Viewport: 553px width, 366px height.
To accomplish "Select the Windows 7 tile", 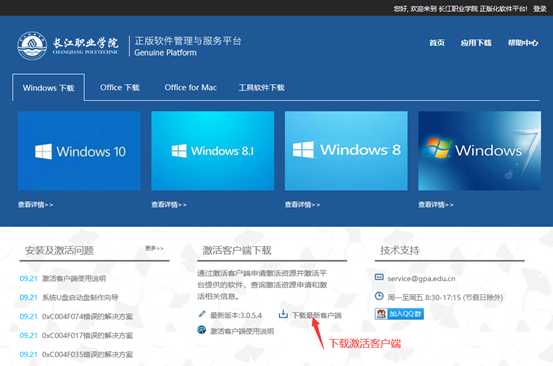I will [x=480, y=151].
